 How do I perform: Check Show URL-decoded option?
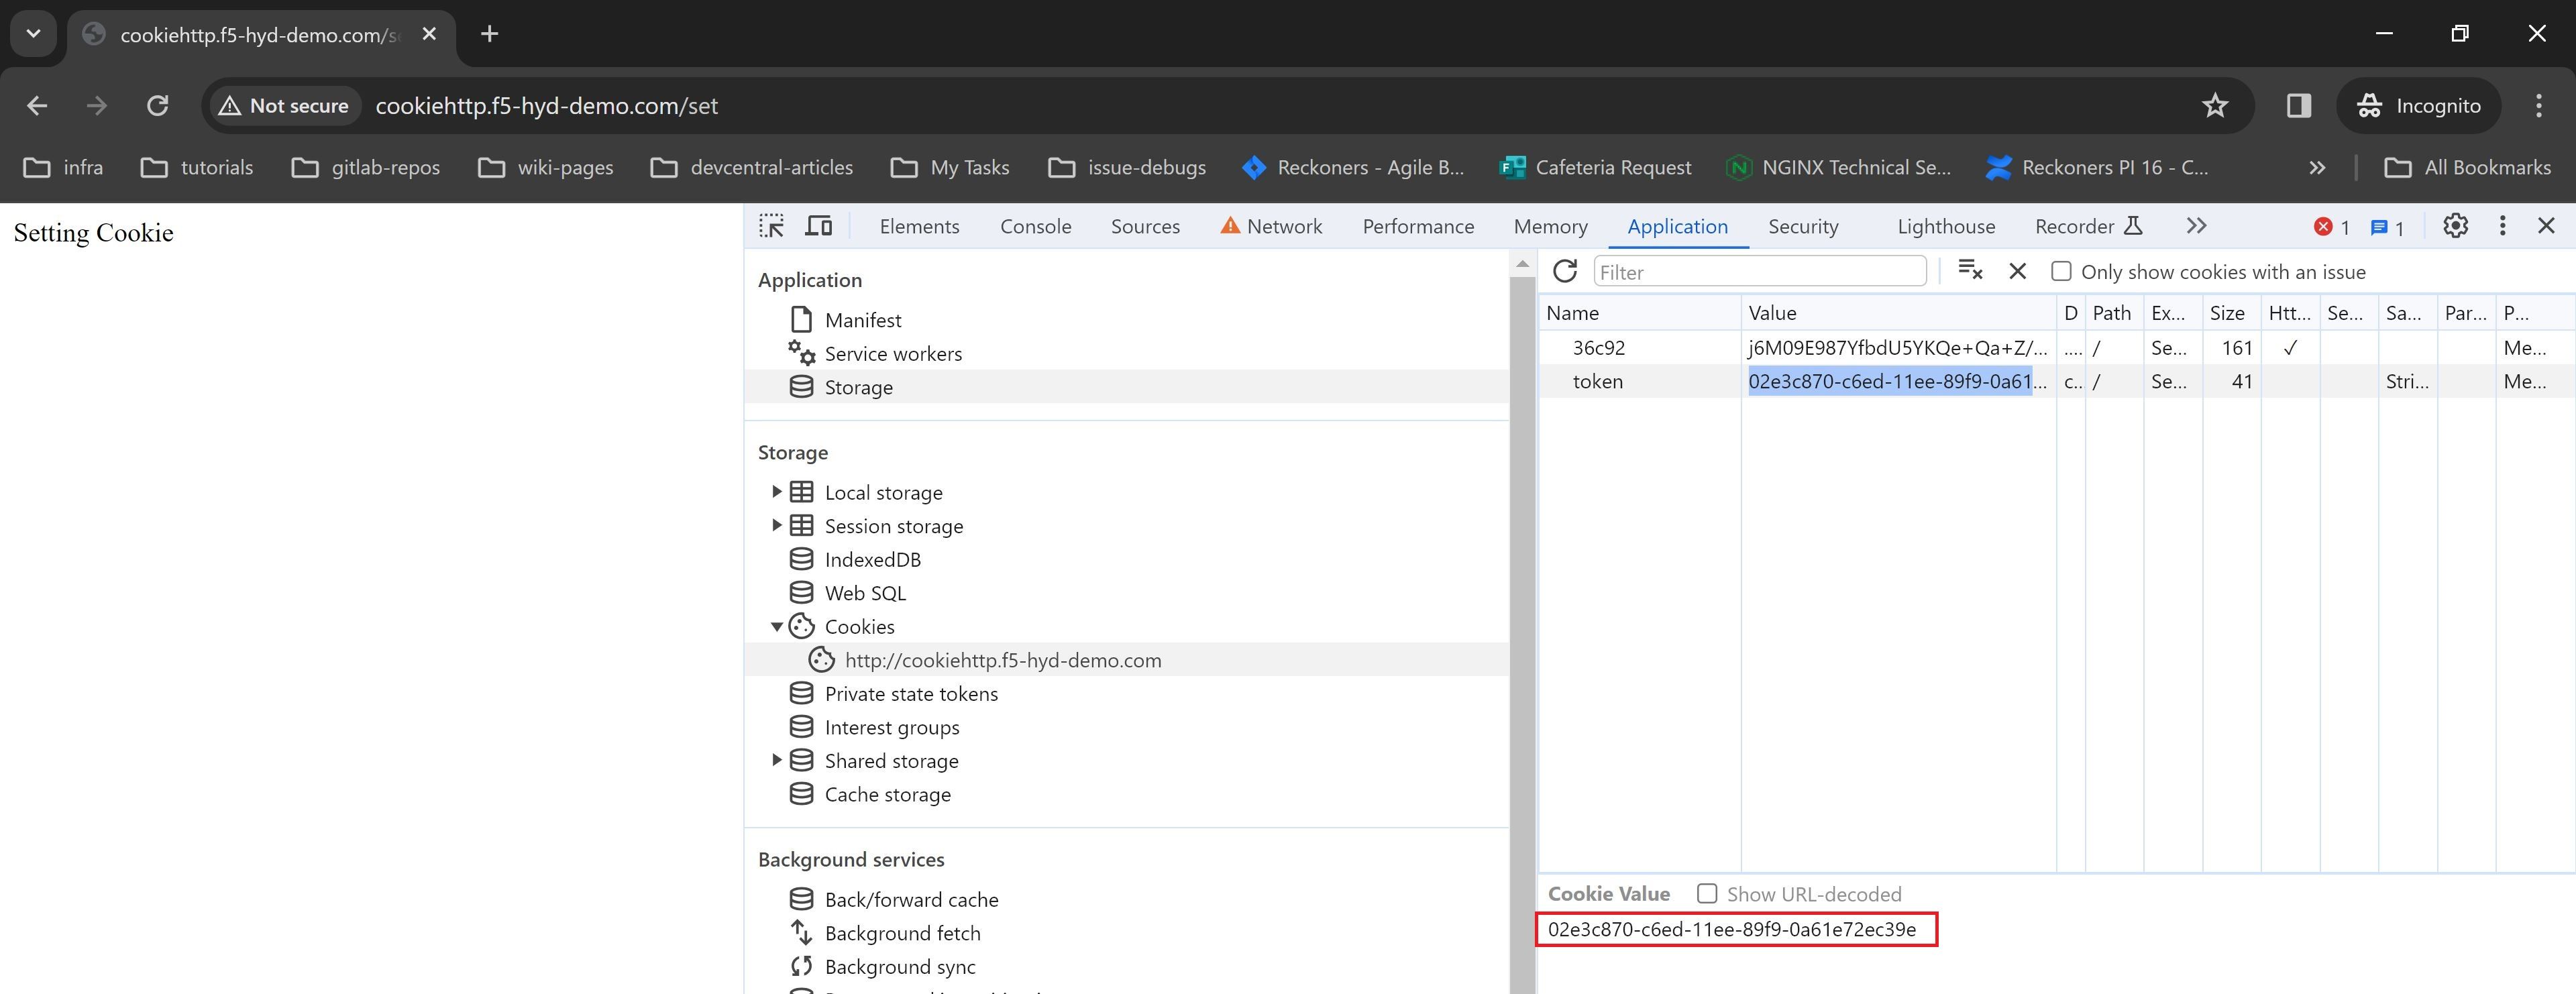pyautogui.click(x=1707, y=893)
